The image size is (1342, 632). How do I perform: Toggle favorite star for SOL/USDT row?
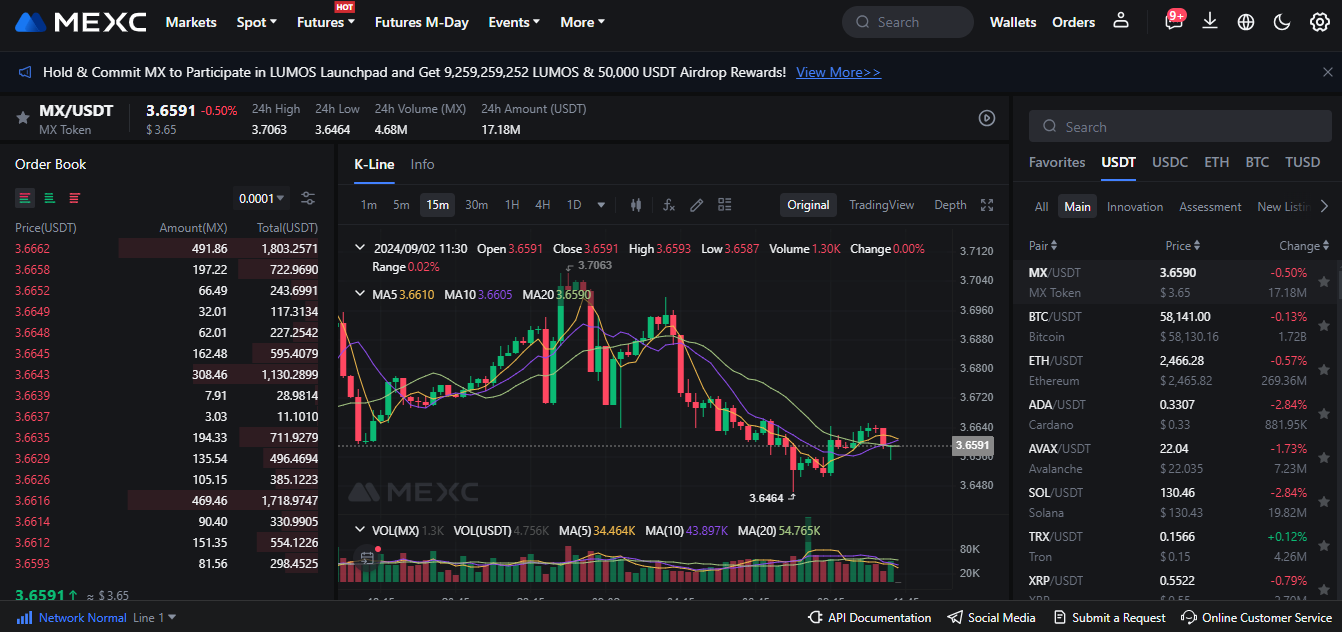[1324, 502]
